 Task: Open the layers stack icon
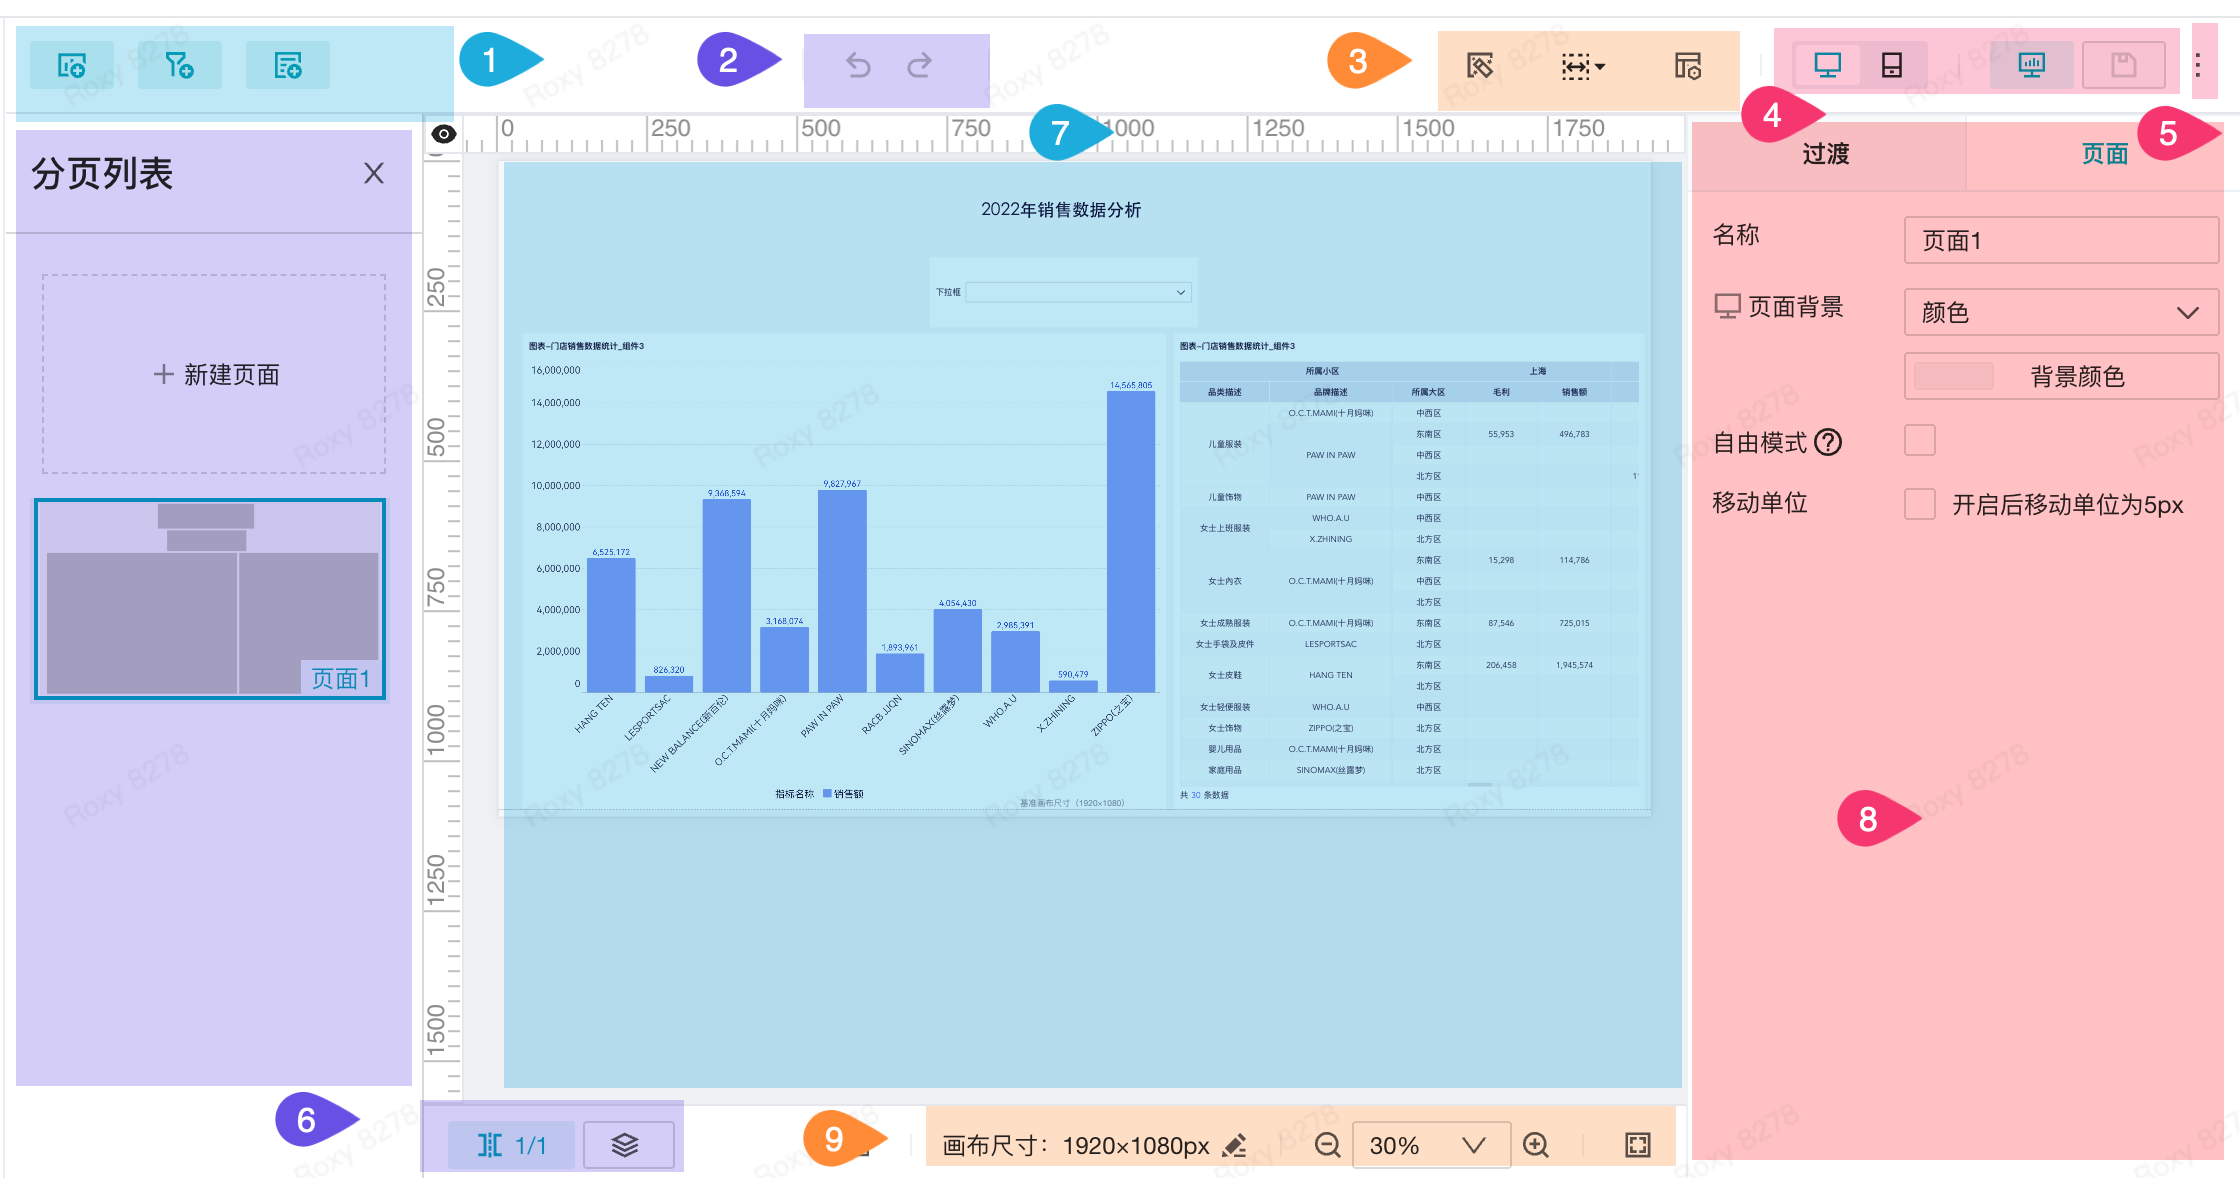coord(625,1145)
